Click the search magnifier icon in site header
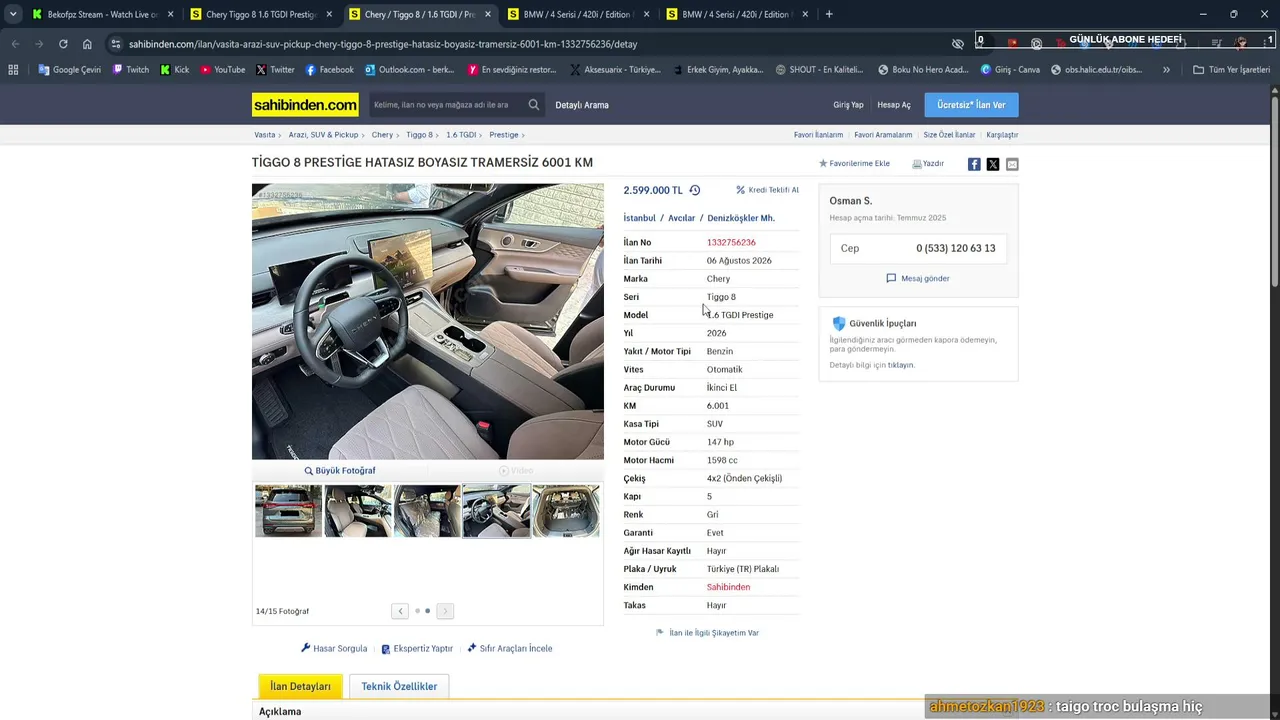Screen dimensions: 1280x720 coord(534,105)
